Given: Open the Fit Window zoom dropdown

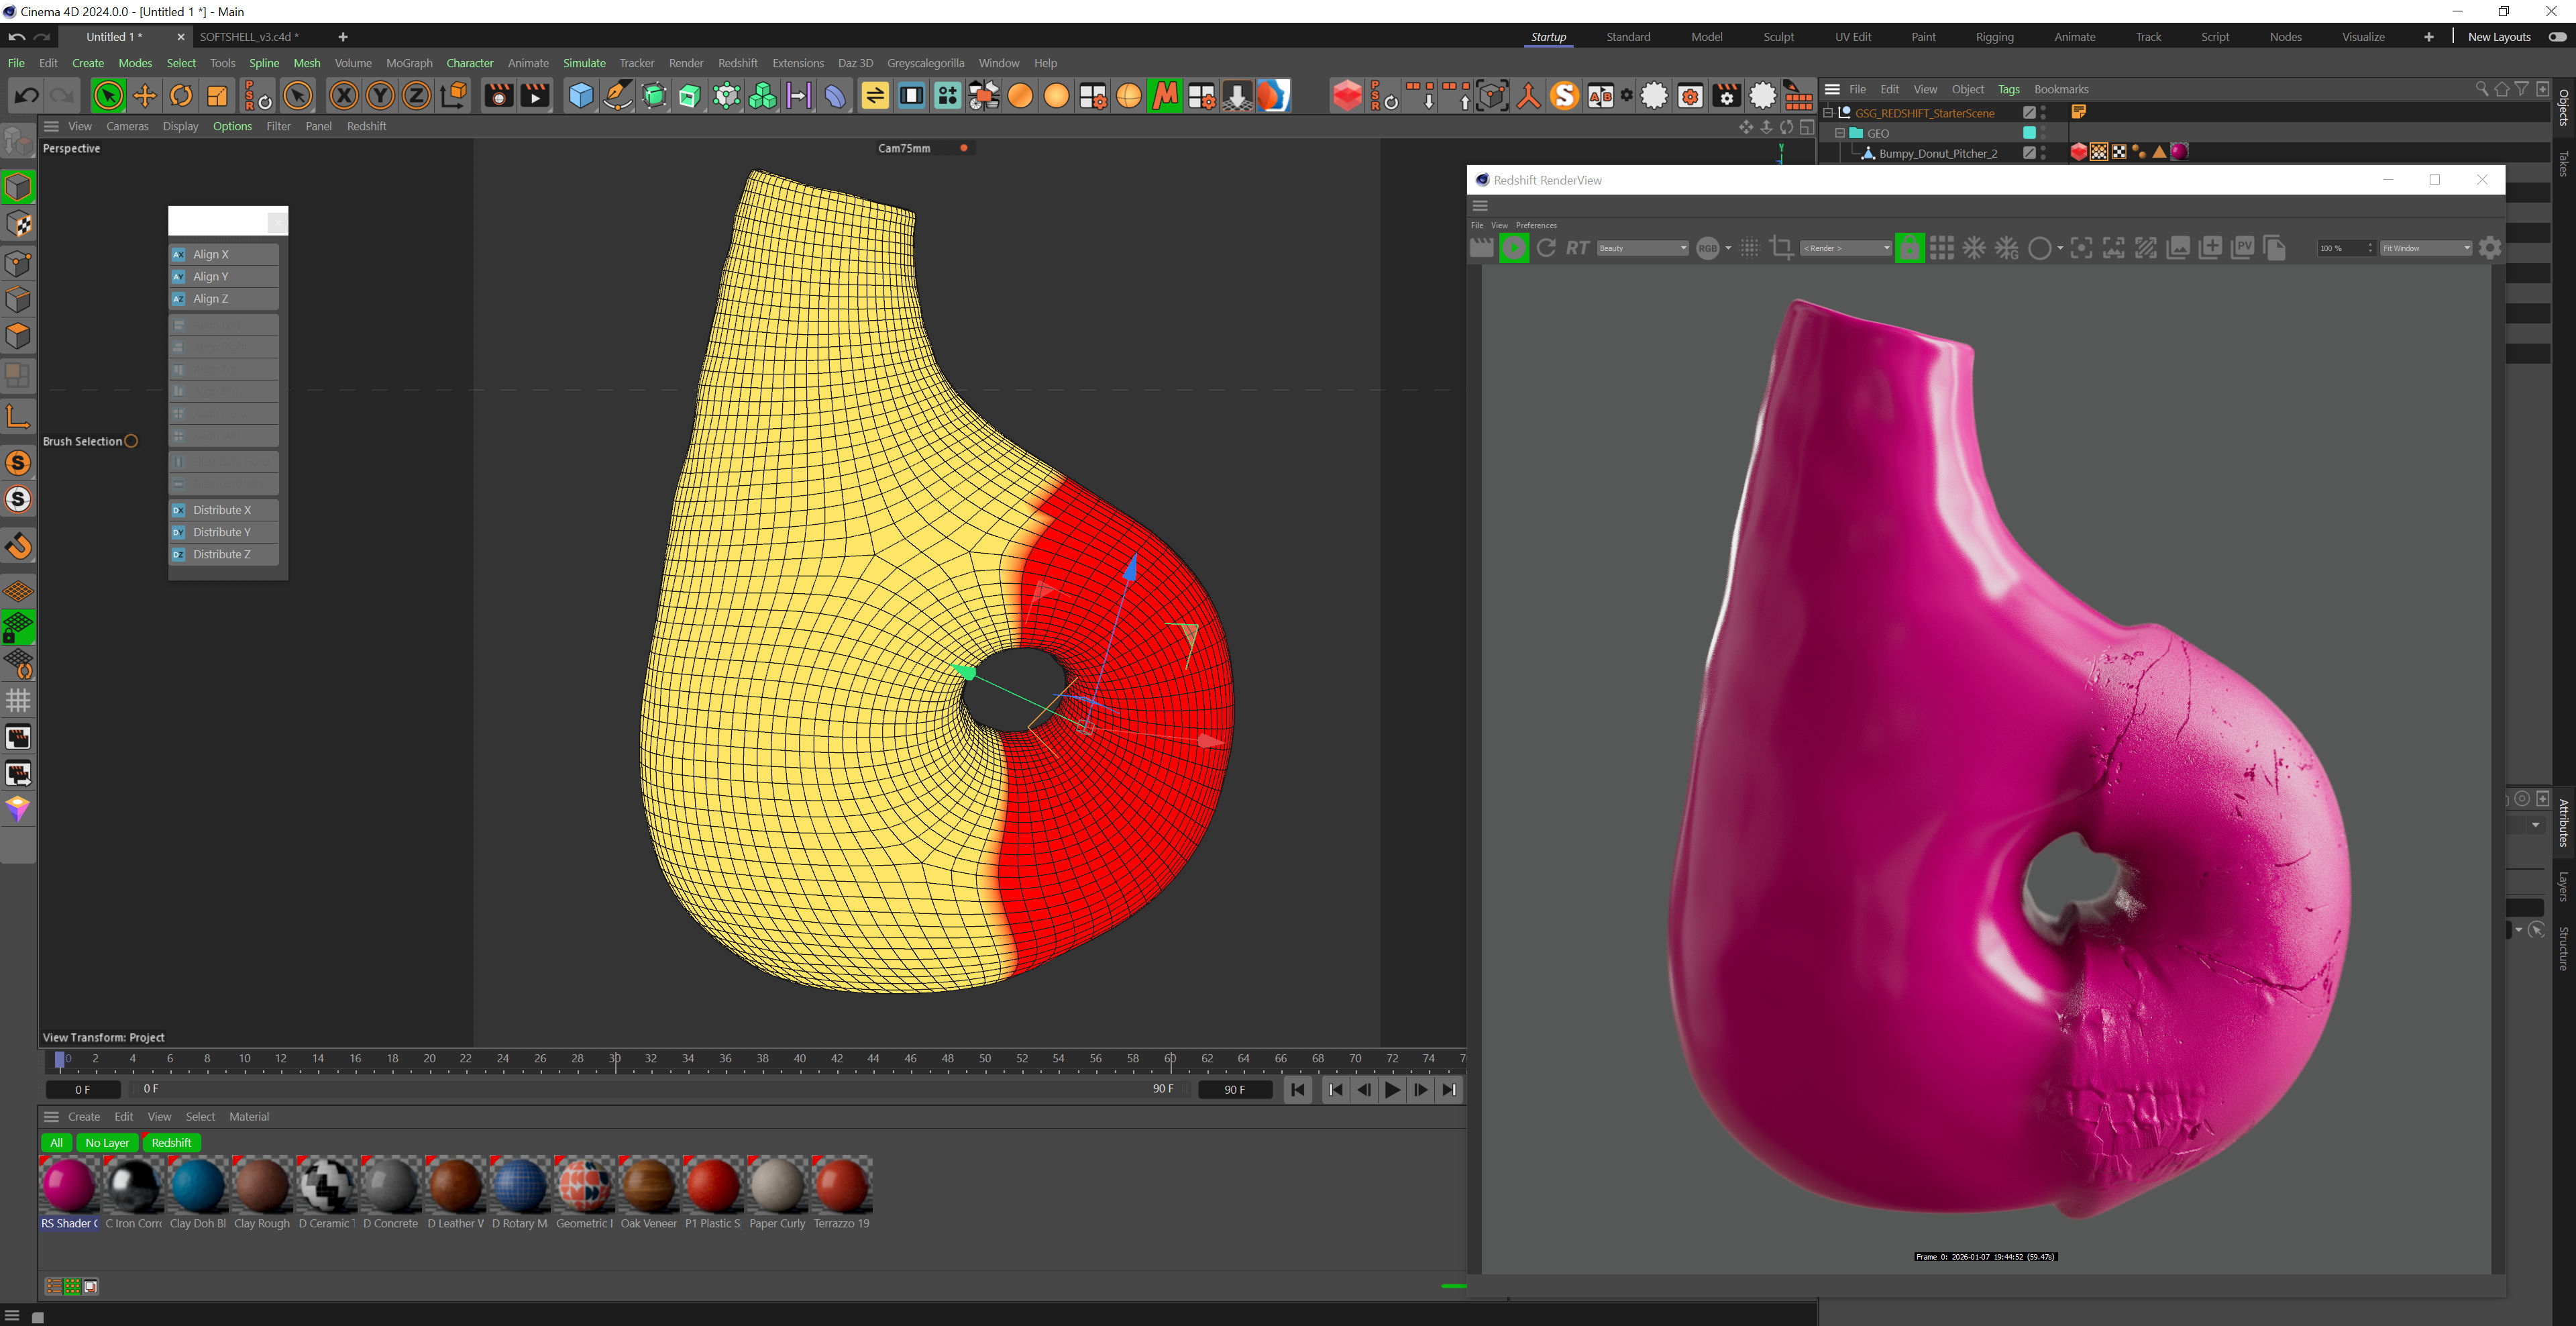Looking at the screenshot, I should coord(2425,248).
